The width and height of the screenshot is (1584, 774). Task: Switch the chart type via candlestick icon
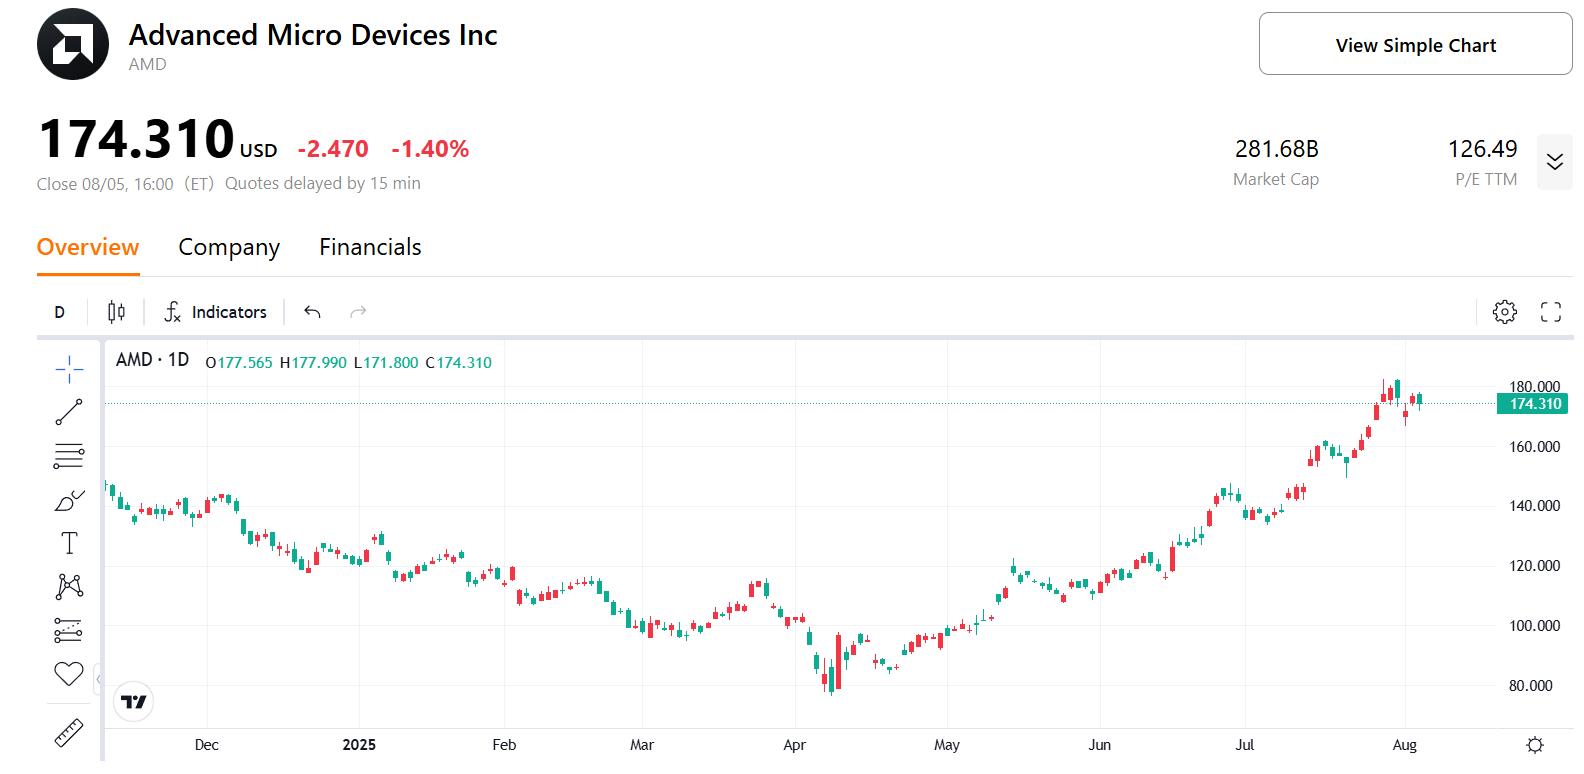pos(115,311)
